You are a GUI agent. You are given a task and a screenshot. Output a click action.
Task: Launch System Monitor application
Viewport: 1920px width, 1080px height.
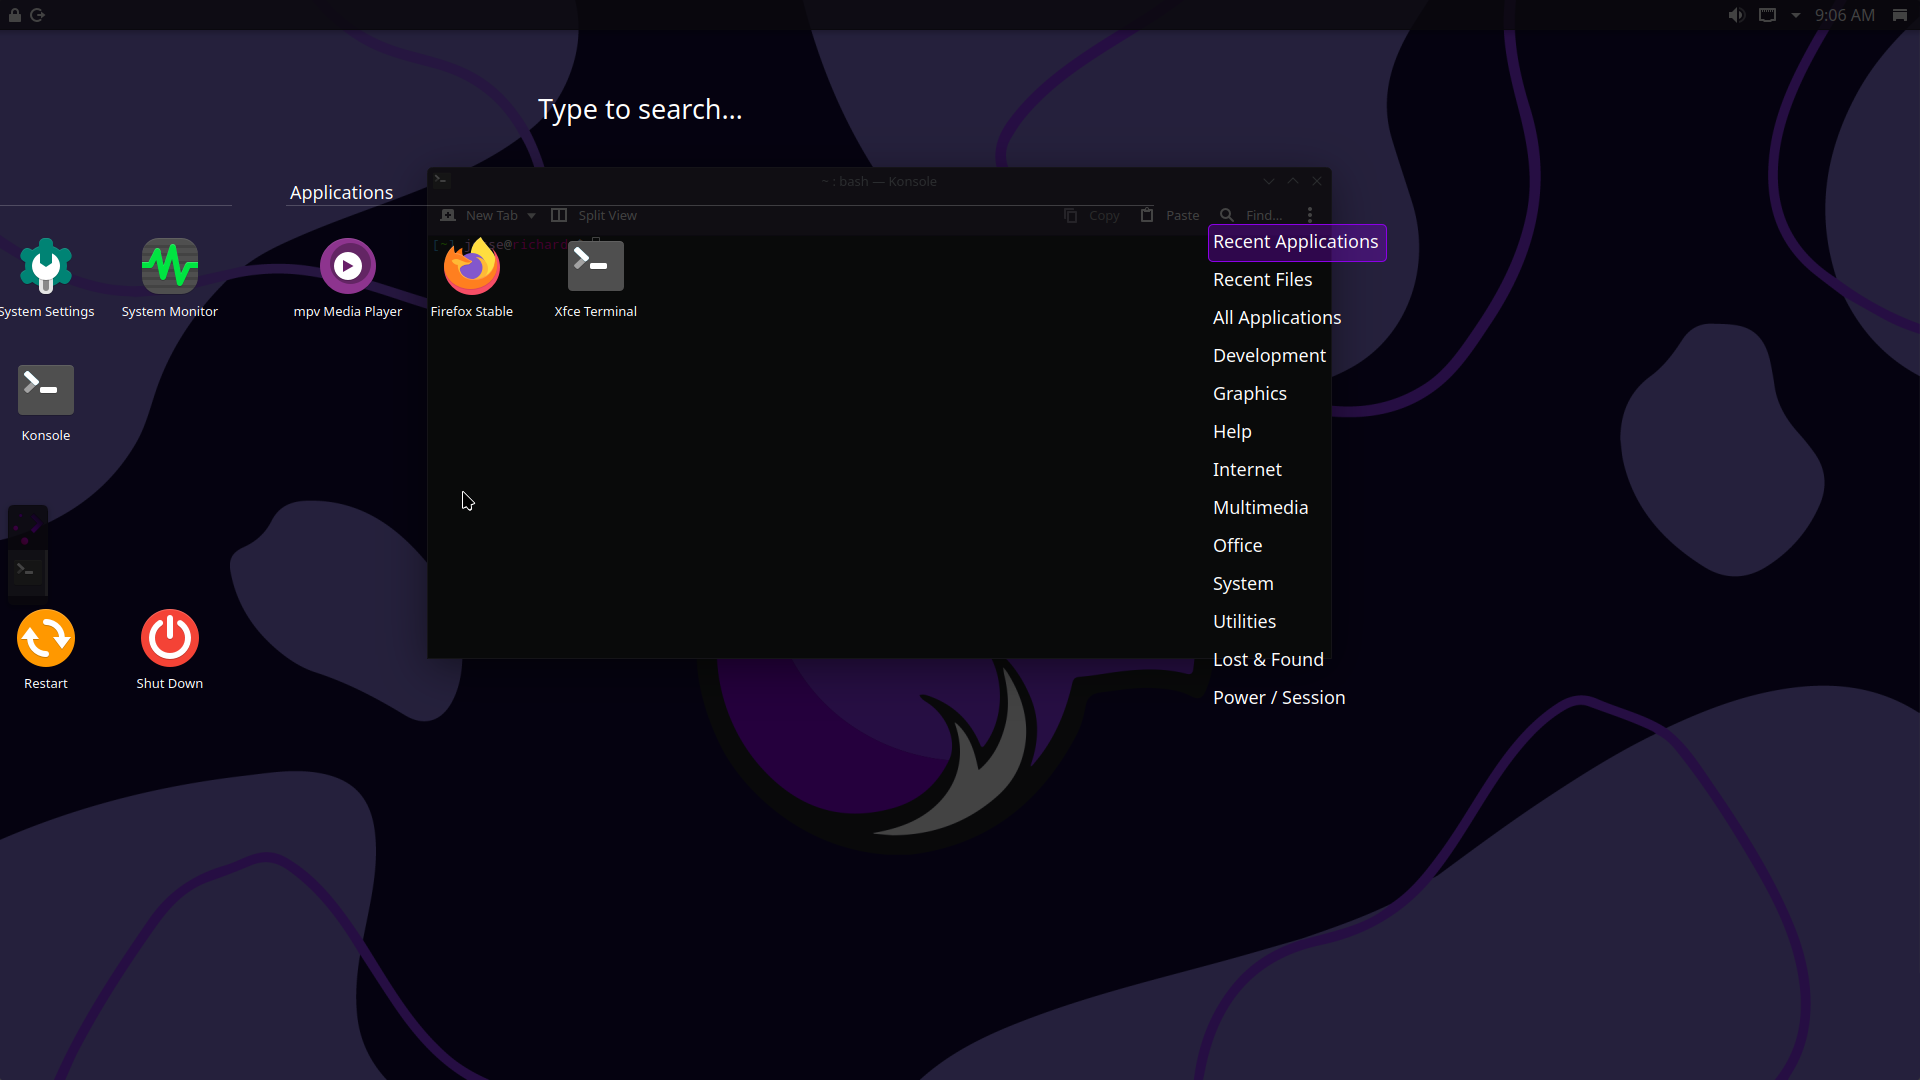pos(170,280)
